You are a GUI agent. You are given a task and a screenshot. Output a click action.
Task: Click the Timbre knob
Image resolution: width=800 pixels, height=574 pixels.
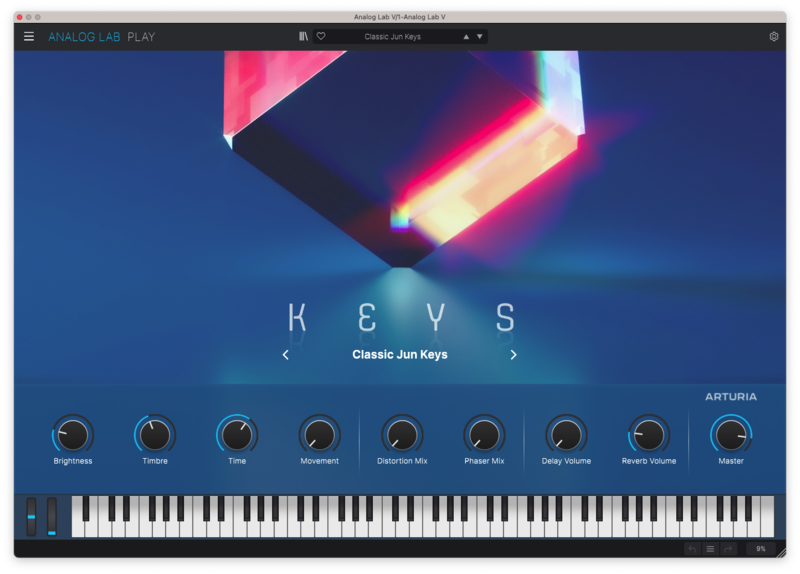point(155,435)
